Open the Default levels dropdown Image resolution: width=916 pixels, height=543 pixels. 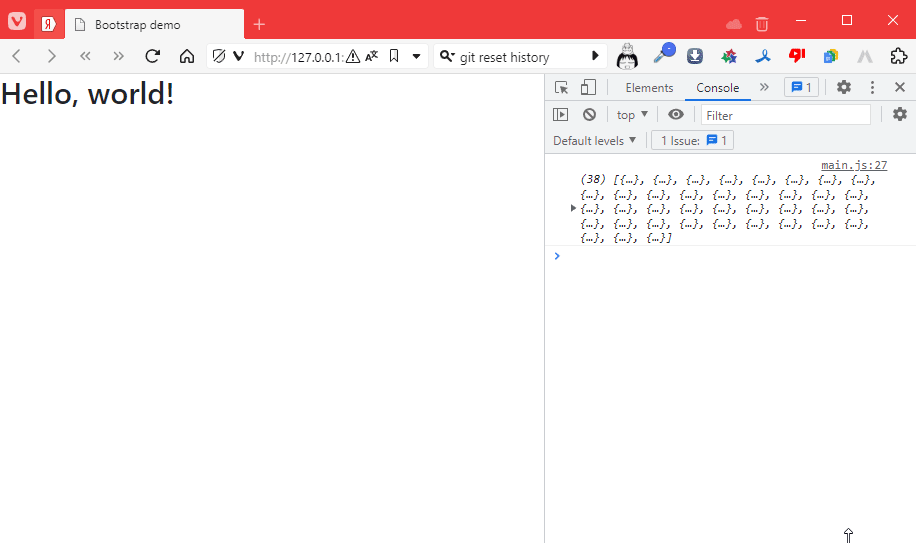594,141
